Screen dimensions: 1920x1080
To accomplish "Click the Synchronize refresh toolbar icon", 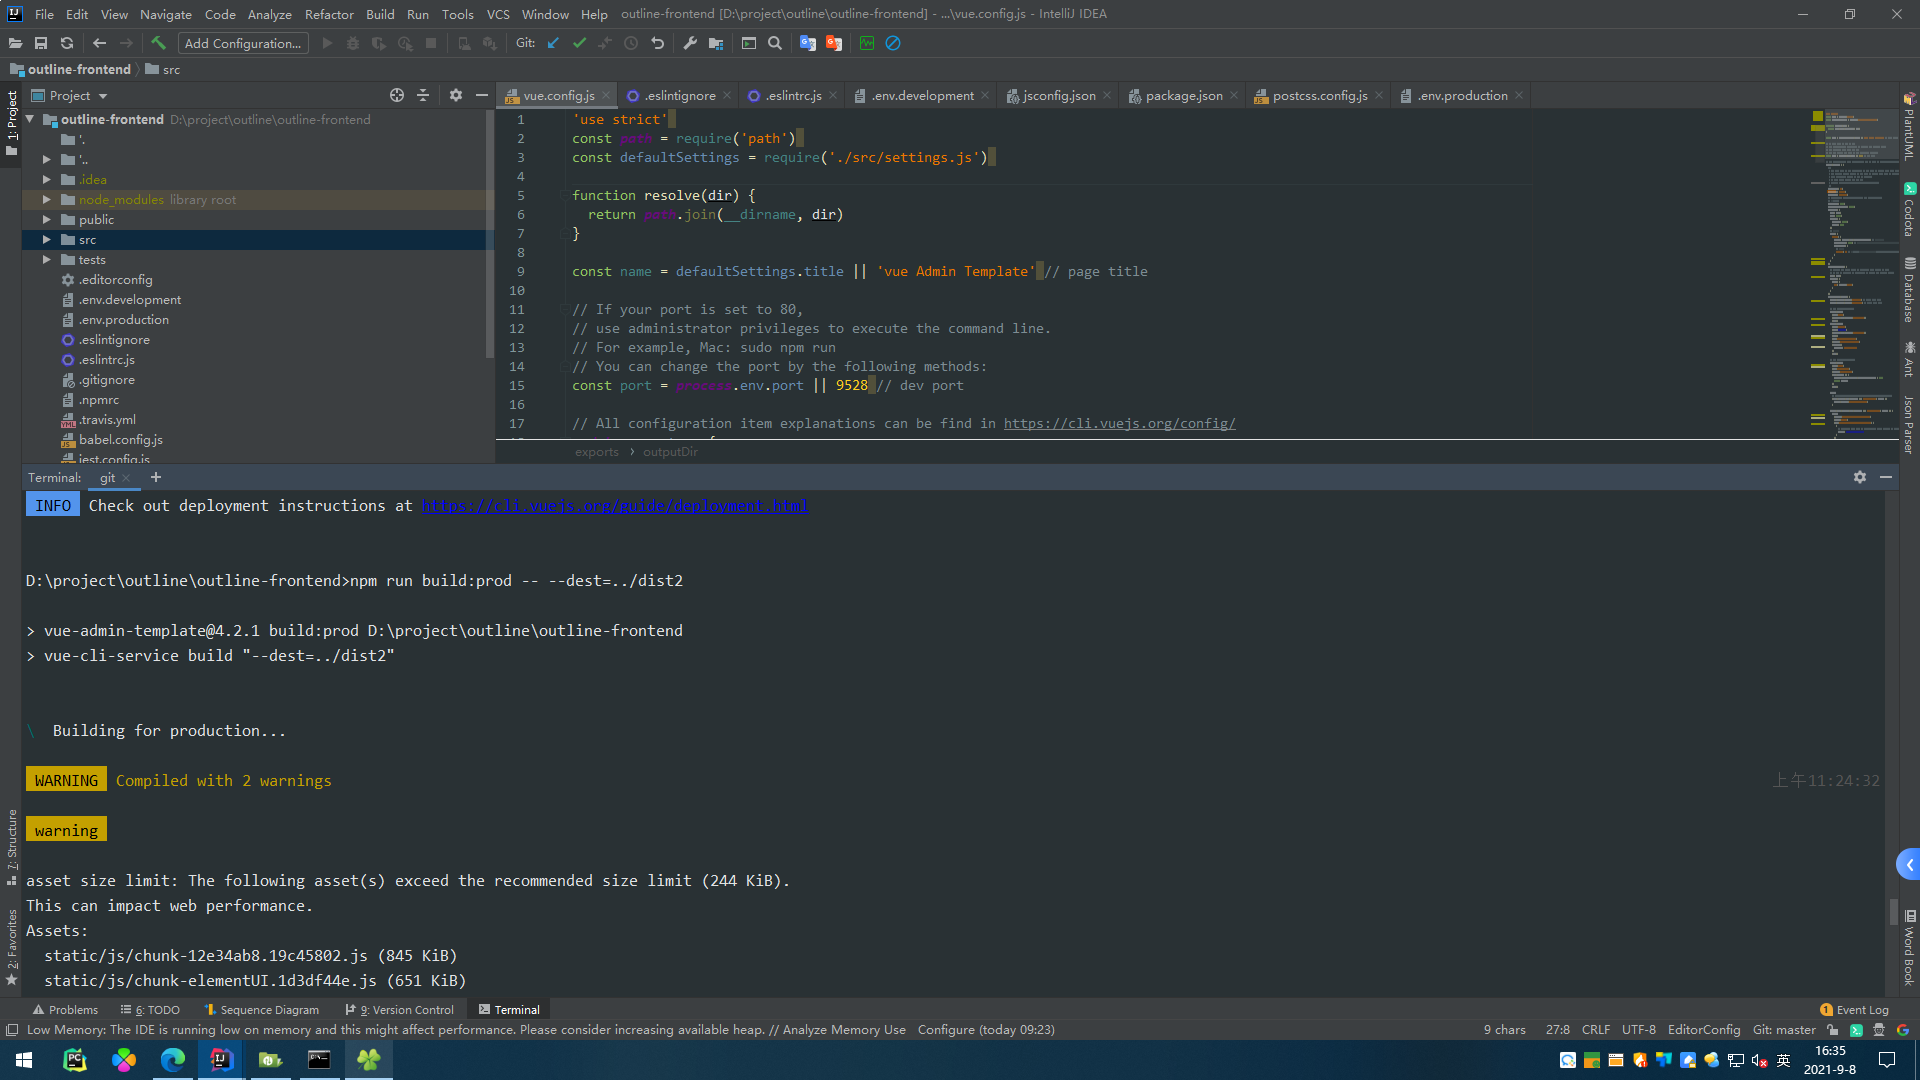I will tap(67, 43).
